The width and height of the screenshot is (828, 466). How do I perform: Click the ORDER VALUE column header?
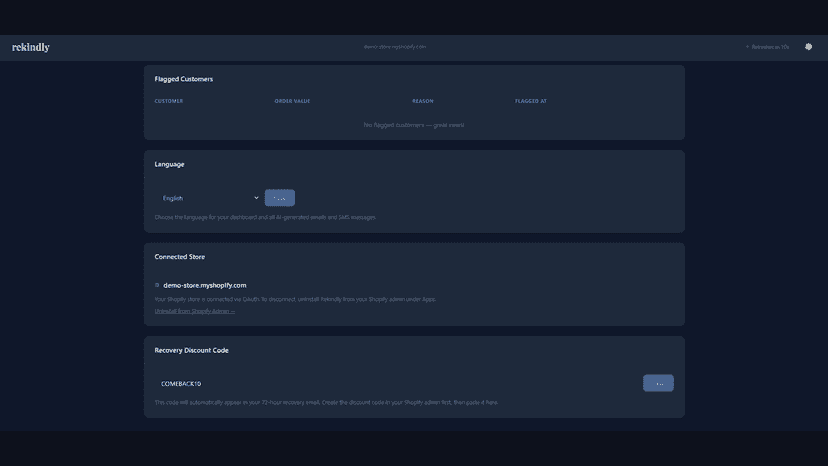[292, 101]
